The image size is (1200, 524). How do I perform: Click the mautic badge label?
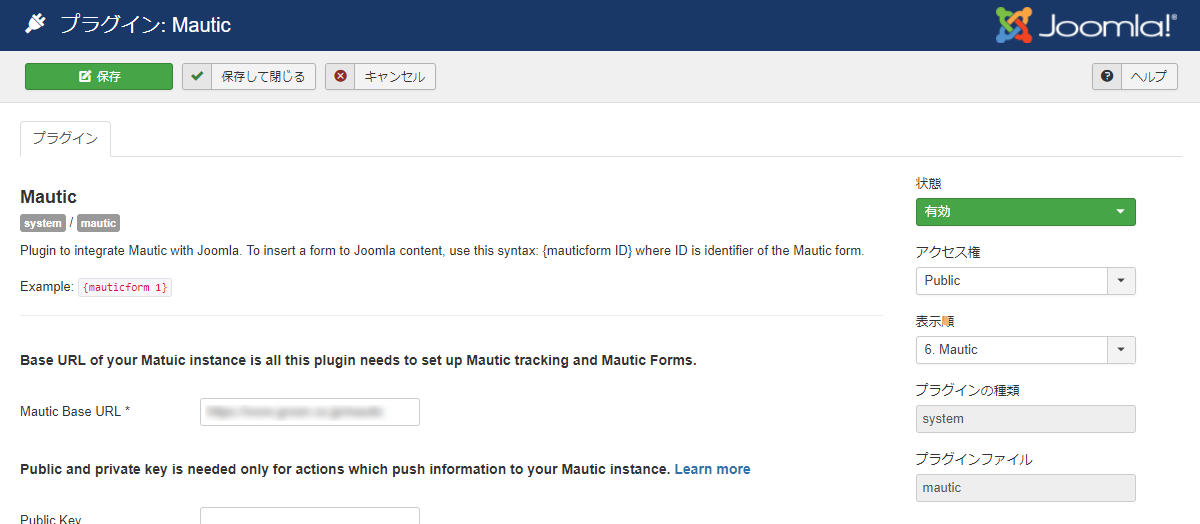click(98, 223)
